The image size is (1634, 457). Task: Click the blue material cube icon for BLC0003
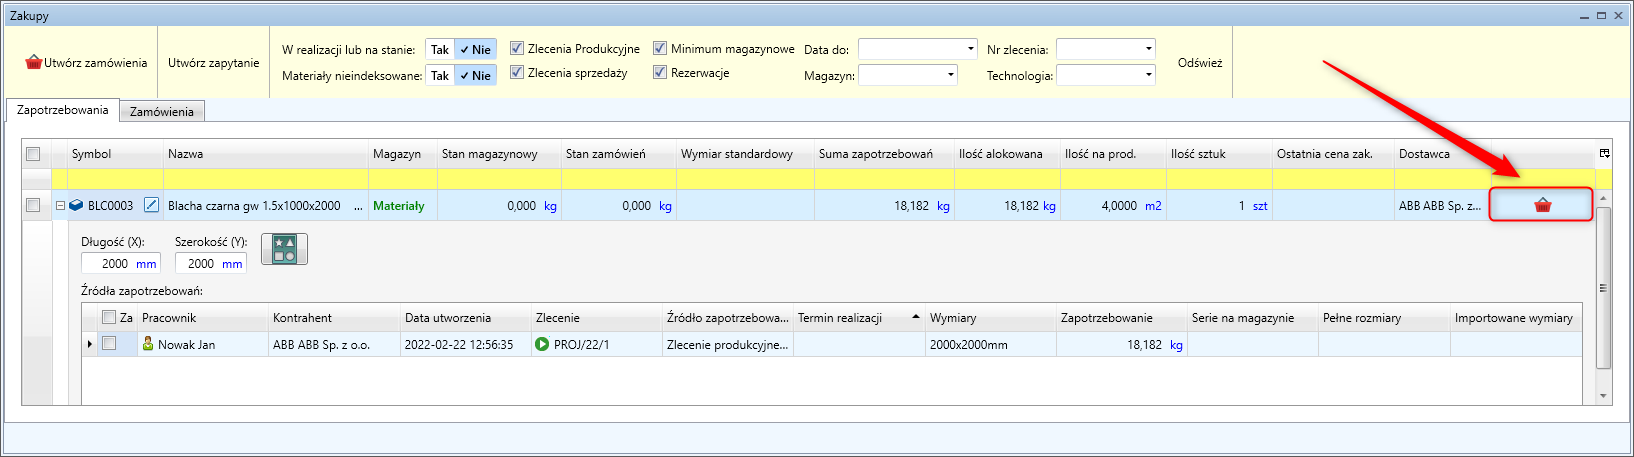[76, 205]
